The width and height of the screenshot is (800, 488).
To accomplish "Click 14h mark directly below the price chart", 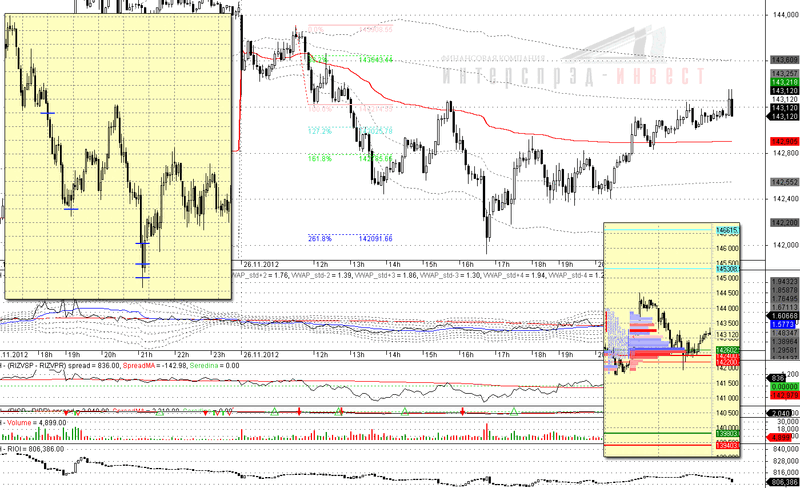I will coord(394,264).
